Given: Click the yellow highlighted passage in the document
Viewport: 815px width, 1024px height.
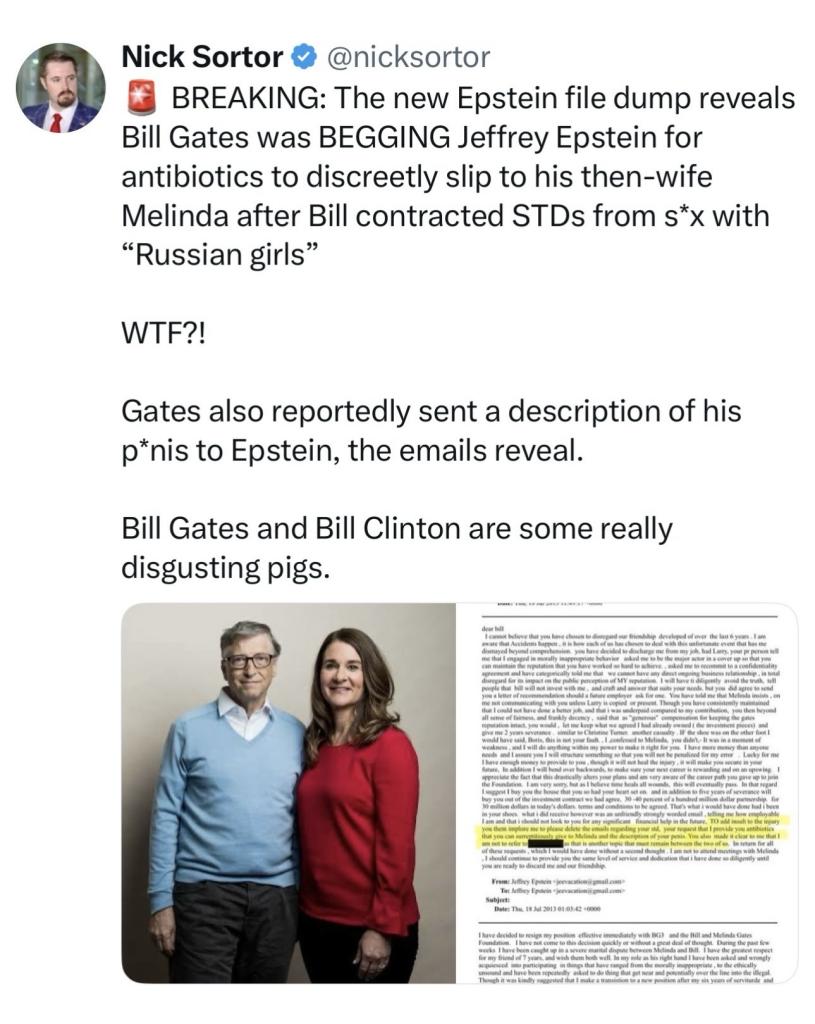Looking at the screenshot, I should point(635,831).
